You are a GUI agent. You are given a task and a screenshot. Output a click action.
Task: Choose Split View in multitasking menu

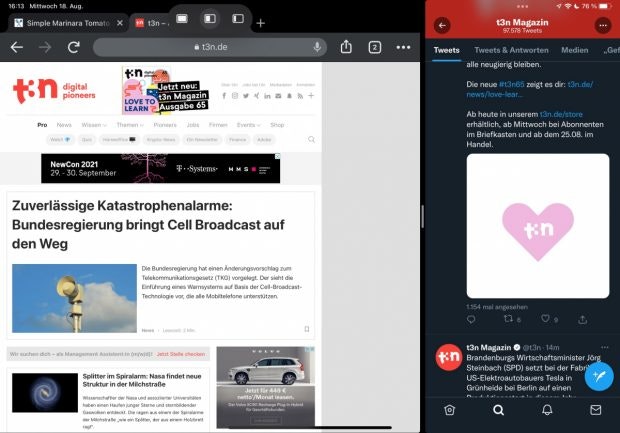[210, 19]
